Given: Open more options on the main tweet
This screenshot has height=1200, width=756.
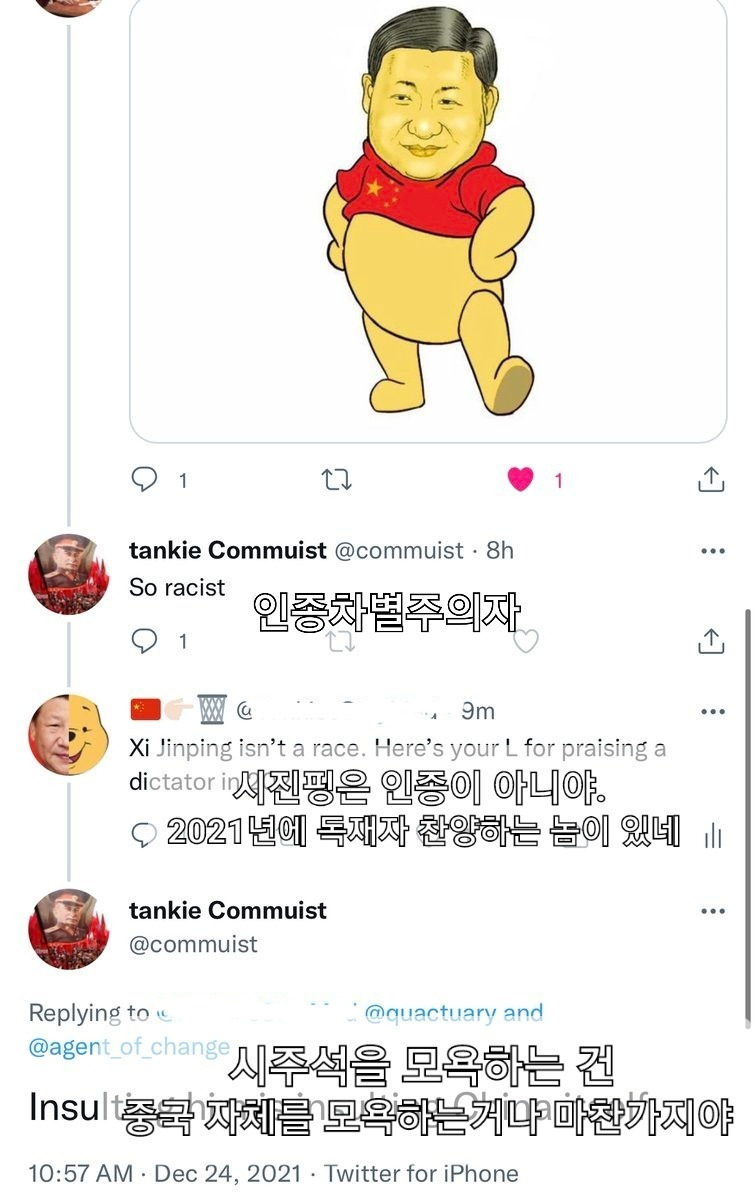Looking at the screenshot, I should coord(713,911).
